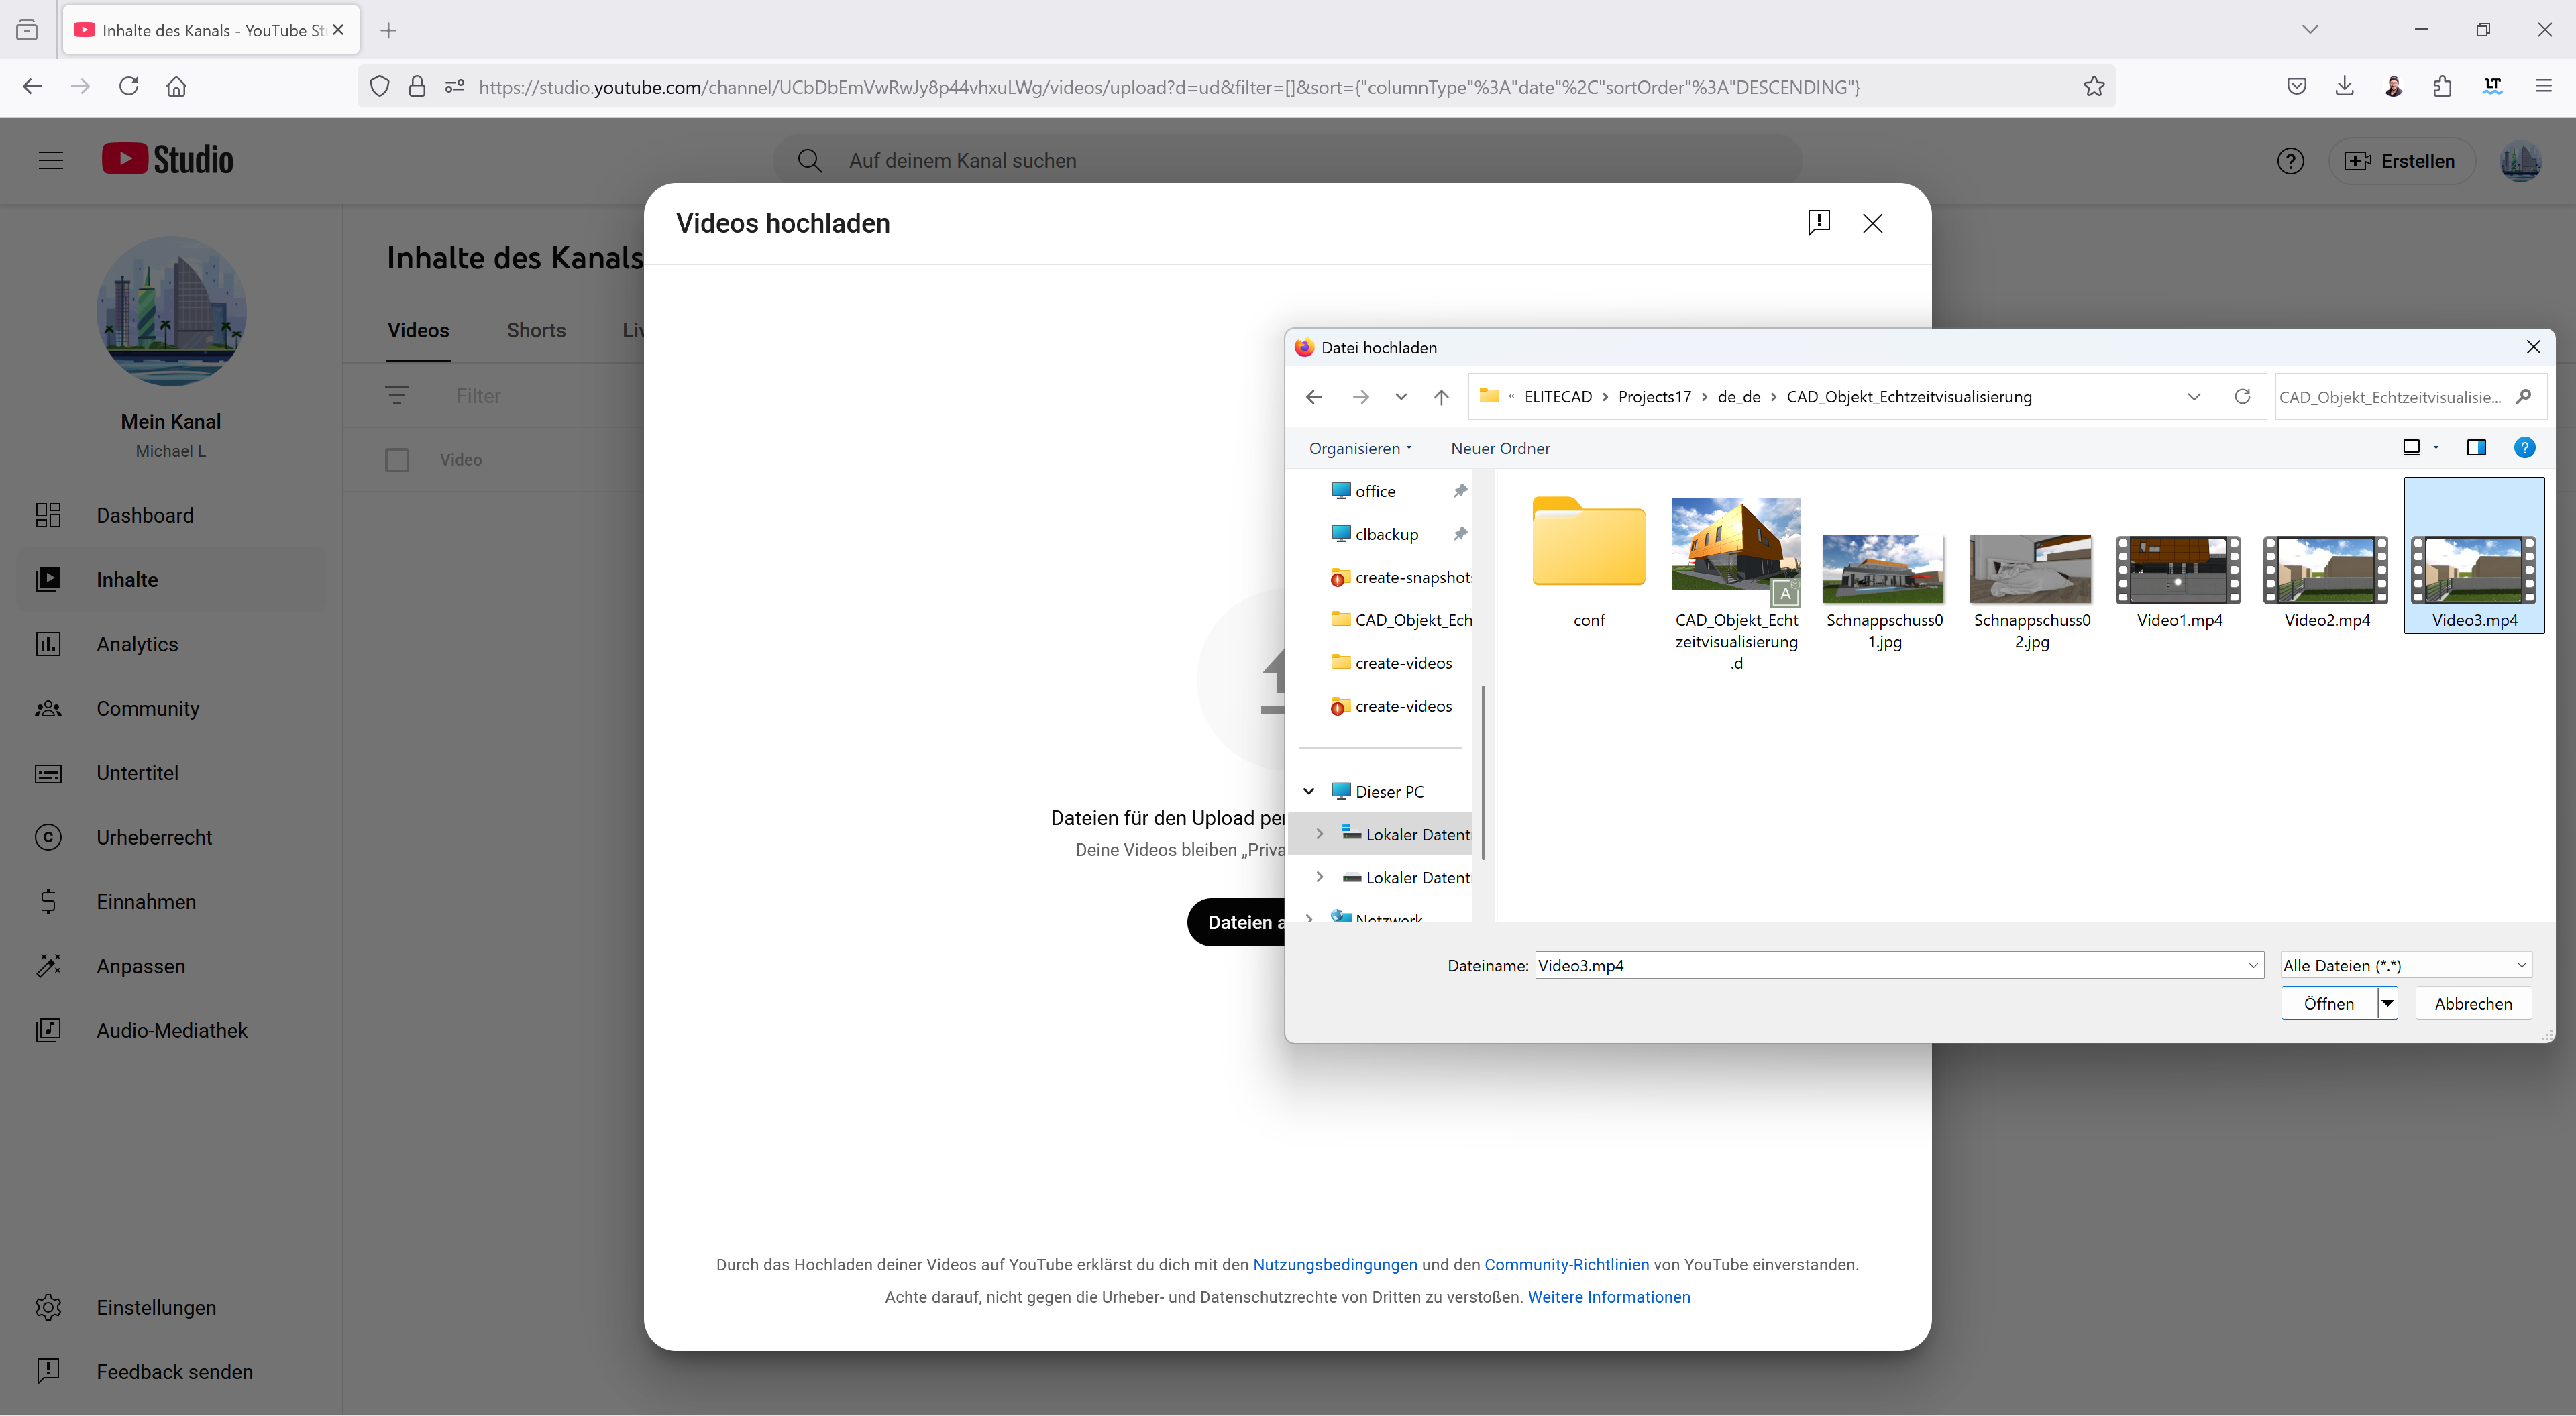Click Neuer Ordner in file dialog
The image size is (2576, 1416).
point(1500,448)
